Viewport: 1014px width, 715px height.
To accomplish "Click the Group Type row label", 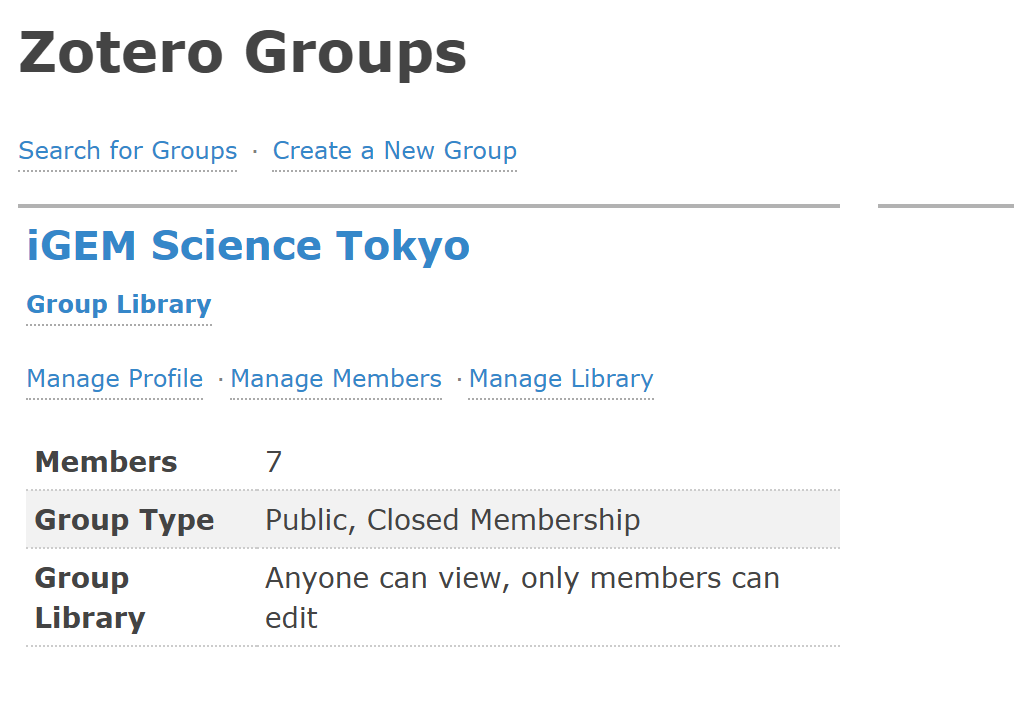I will [124, 520].
